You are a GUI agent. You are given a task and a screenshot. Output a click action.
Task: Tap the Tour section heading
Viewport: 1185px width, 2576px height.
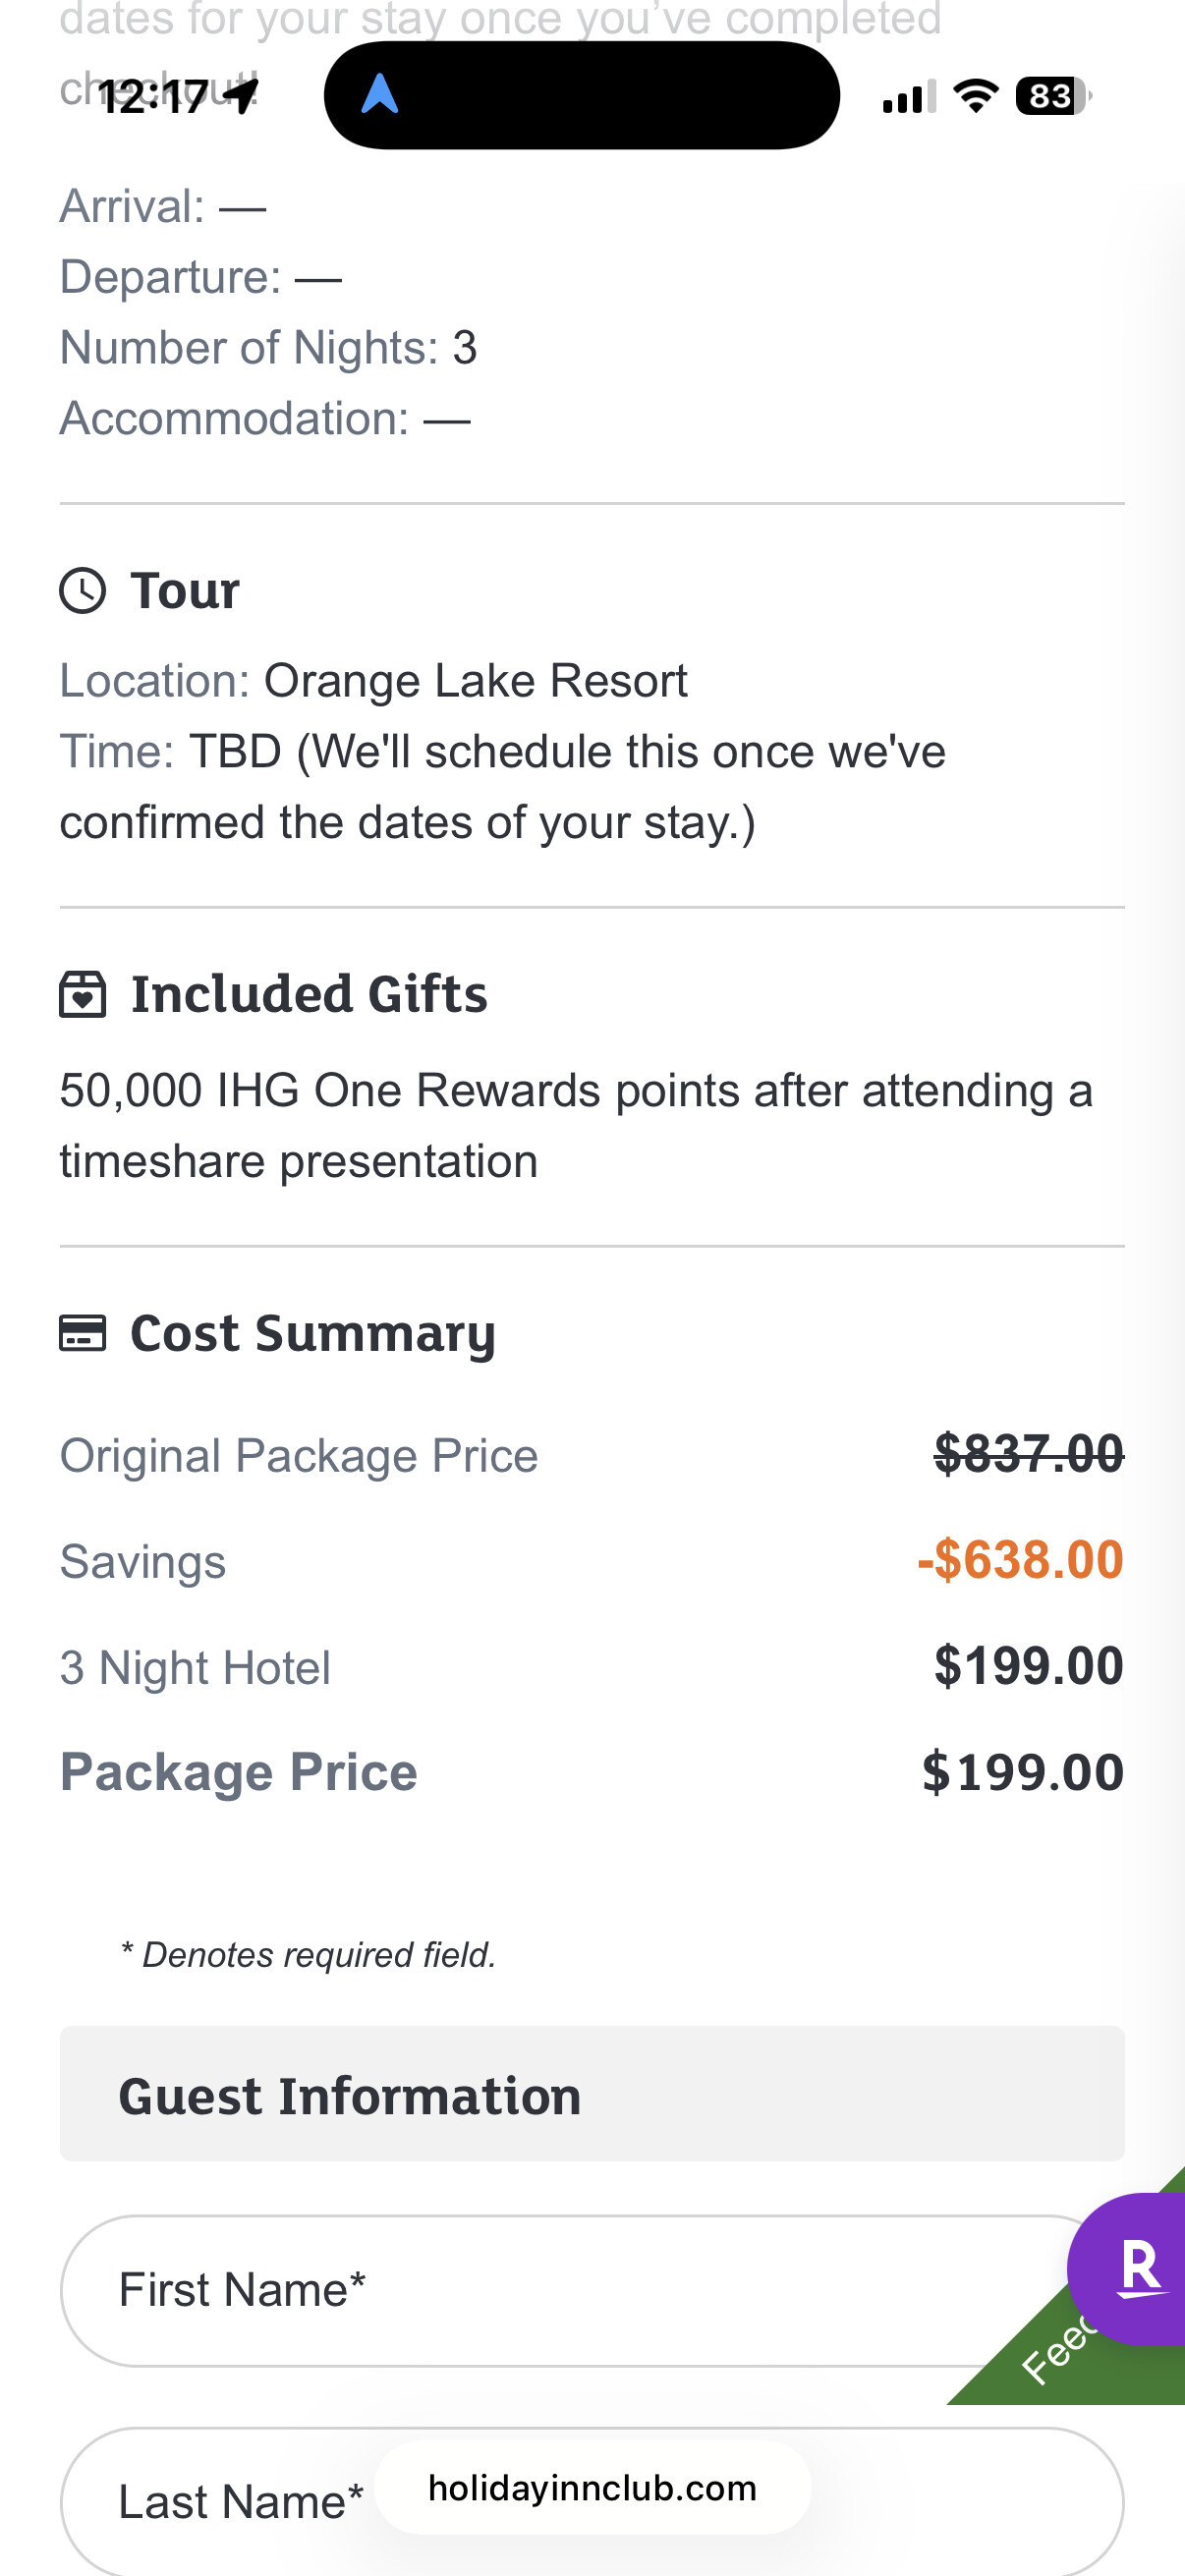coord(185,591)
